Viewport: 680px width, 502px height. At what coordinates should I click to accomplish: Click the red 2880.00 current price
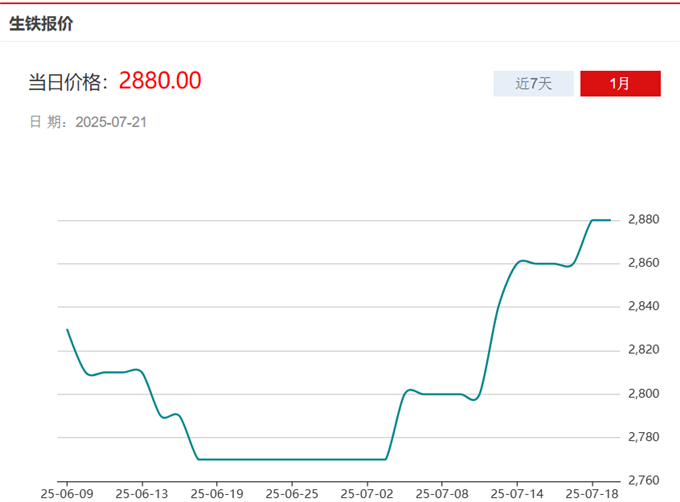160,81
